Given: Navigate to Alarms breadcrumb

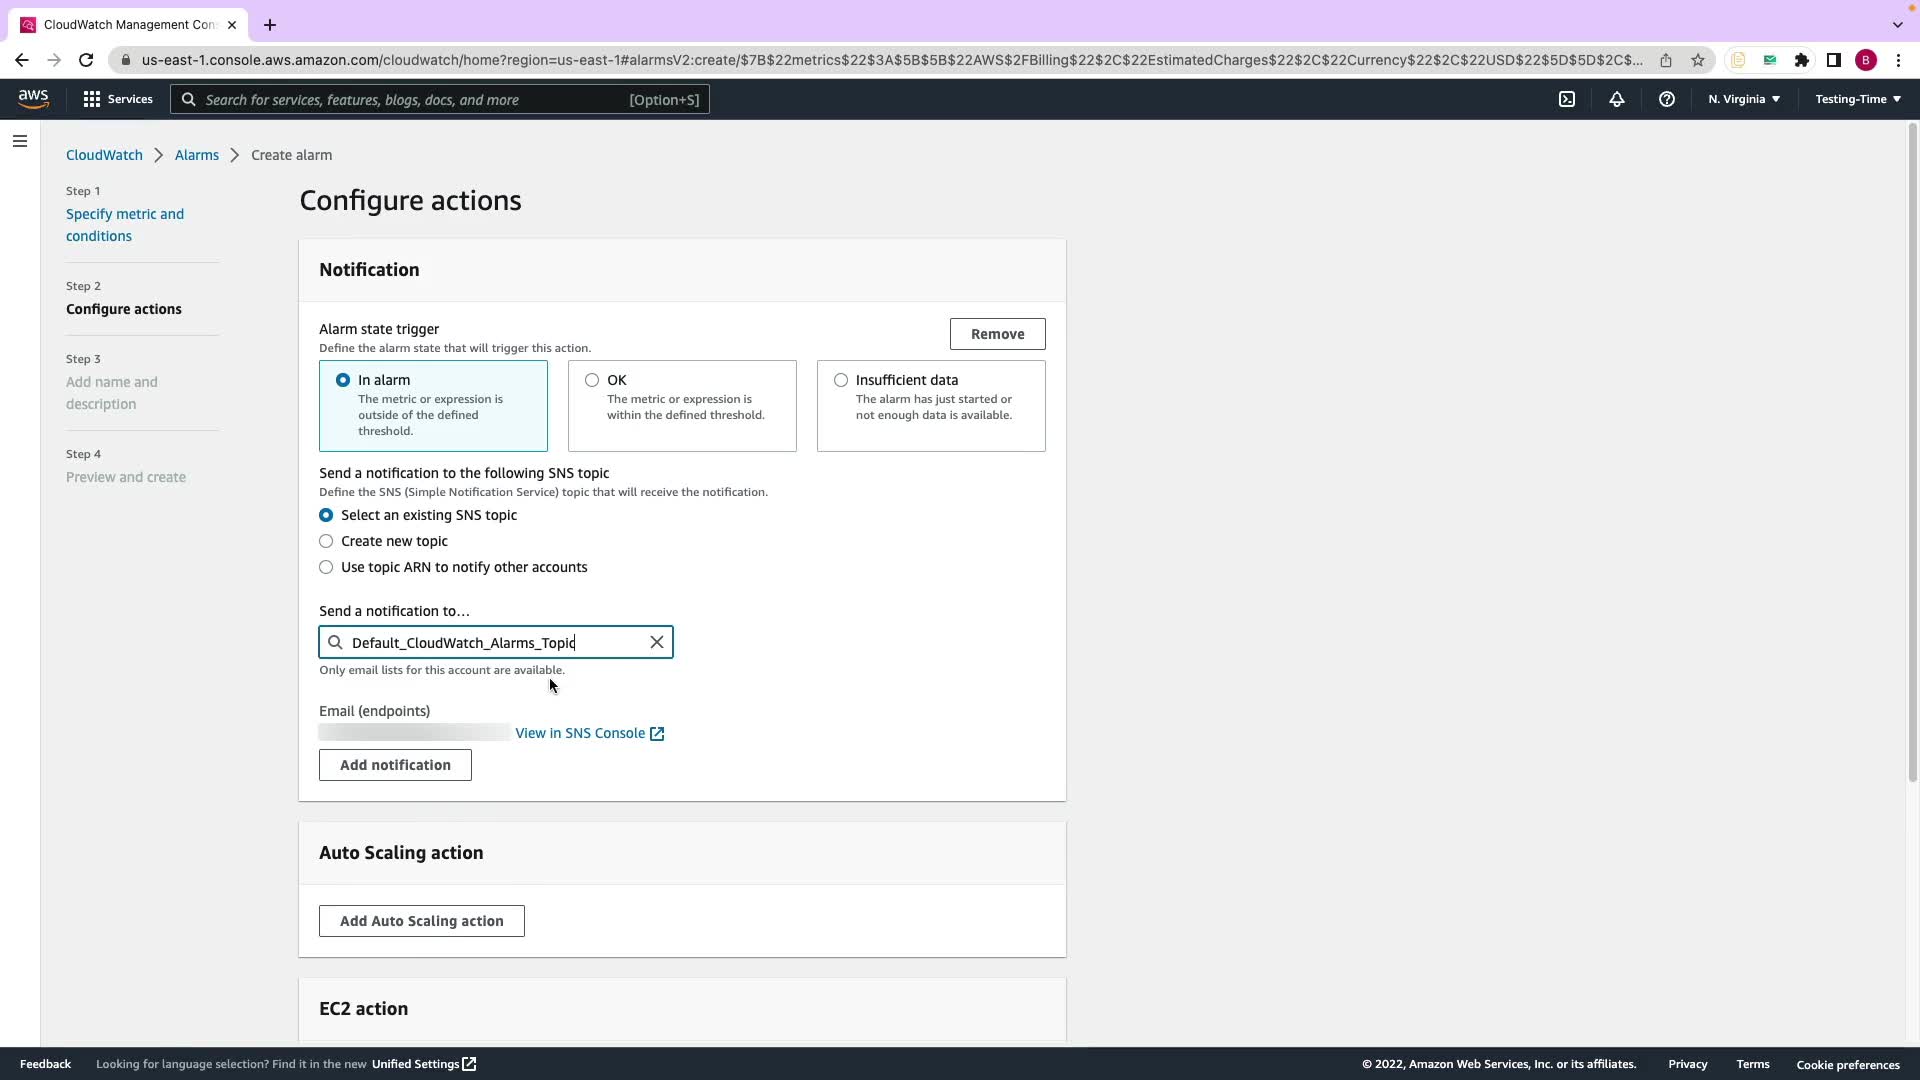Looking at the screenshot, I should point(196,155).
